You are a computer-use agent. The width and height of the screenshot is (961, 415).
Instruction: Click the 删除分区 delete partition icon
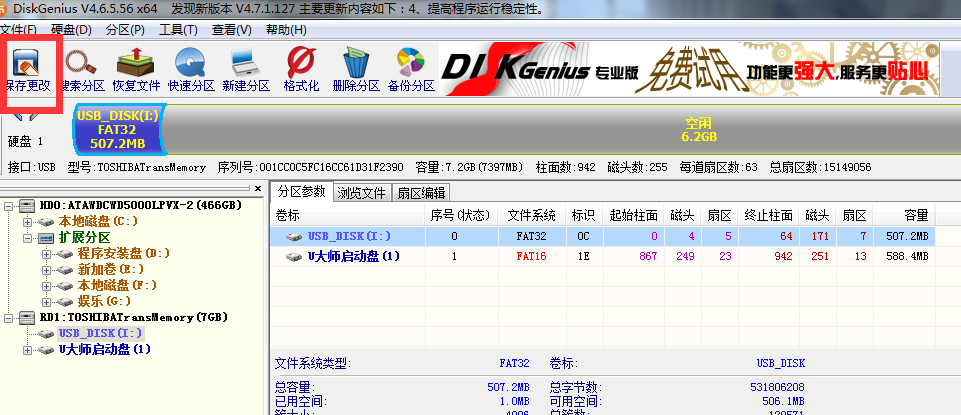pos(355,70)
